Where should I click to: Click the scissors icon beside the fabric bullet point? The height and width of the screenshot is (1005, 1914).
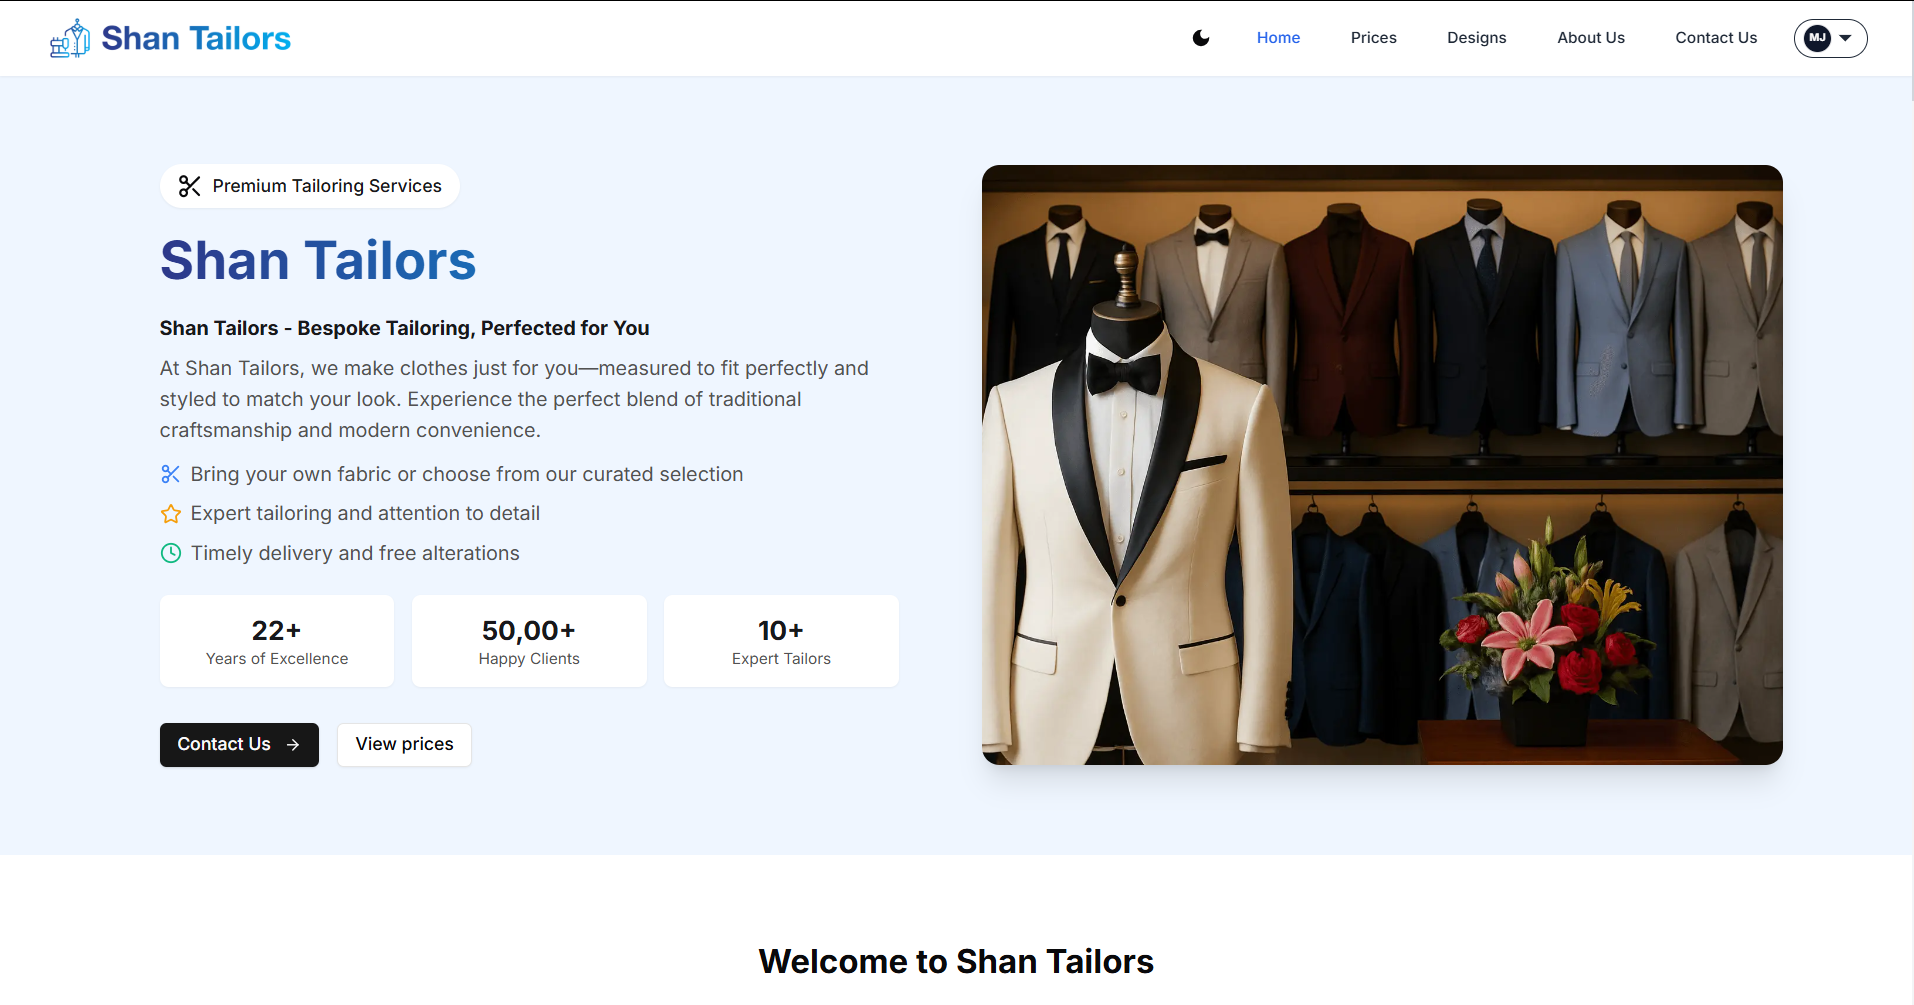coord(170,474)
